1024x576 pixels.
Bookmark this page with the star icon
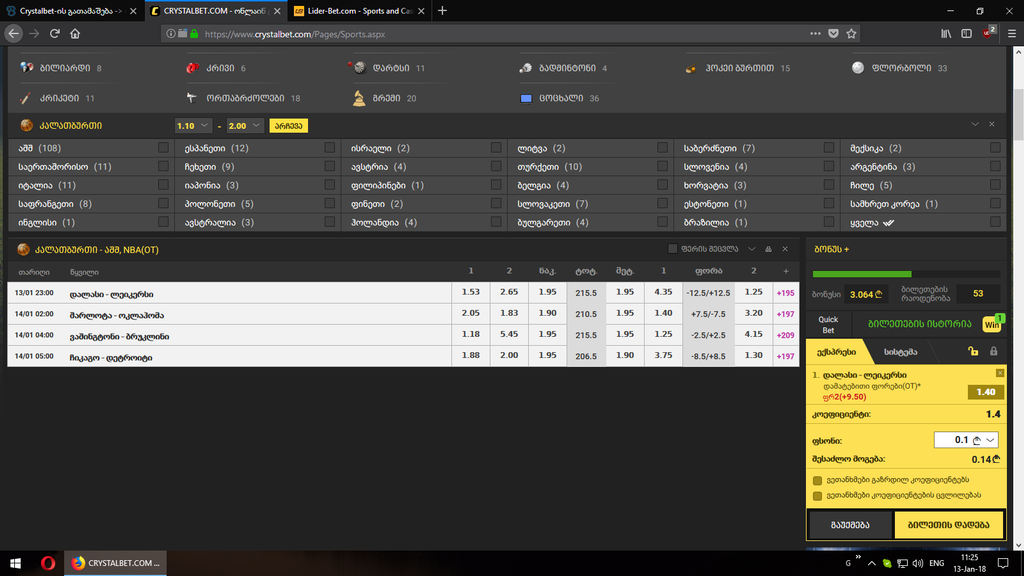pyautogui.click(x=852, y=33)
